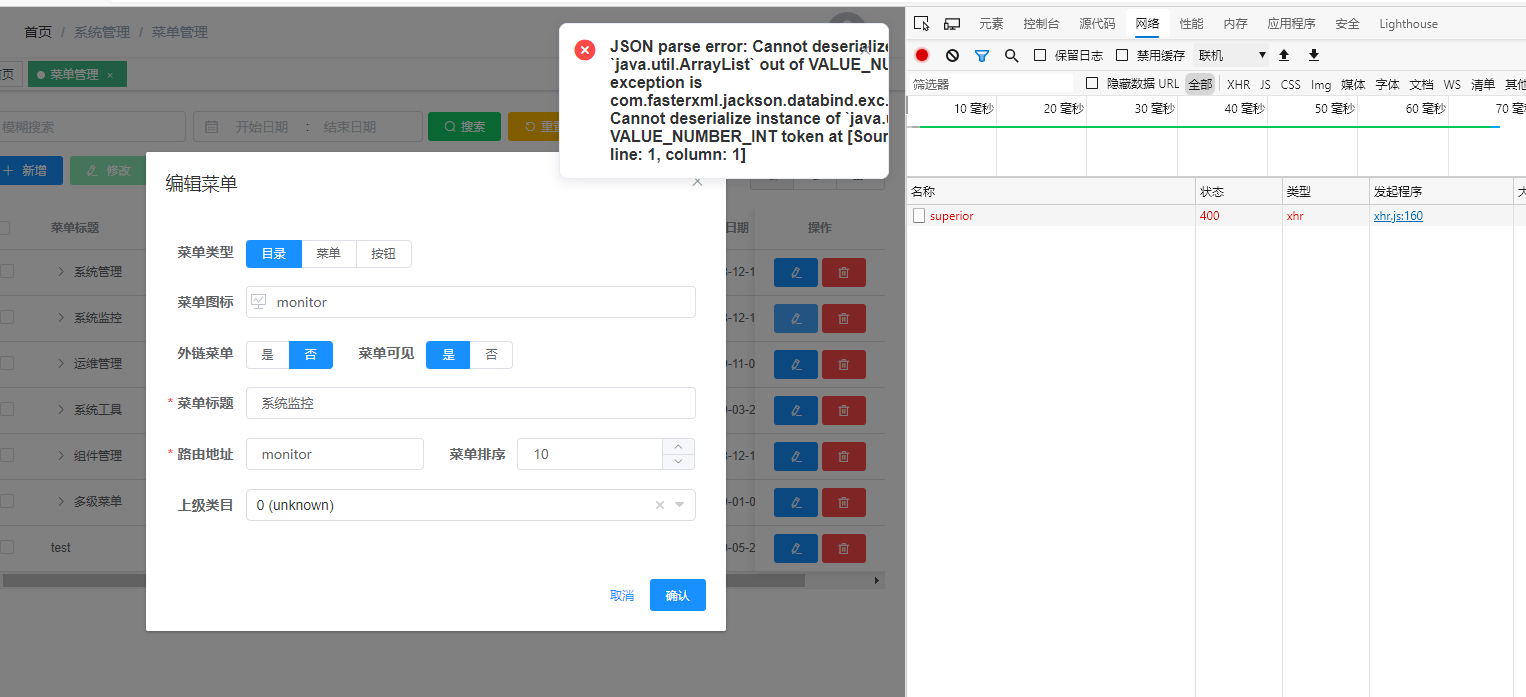The height and width of the screenshot is (697, 1526).
Task: Click edit pencil button in 系统管理 row
Action: pos(796,272)
